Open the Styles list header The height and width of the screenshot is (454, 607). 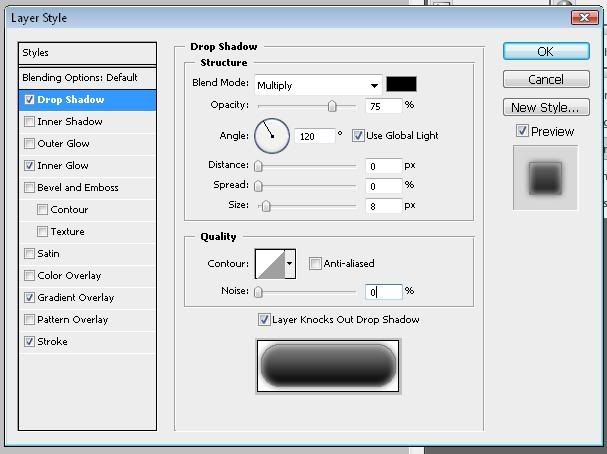click(x=87, y=53)
